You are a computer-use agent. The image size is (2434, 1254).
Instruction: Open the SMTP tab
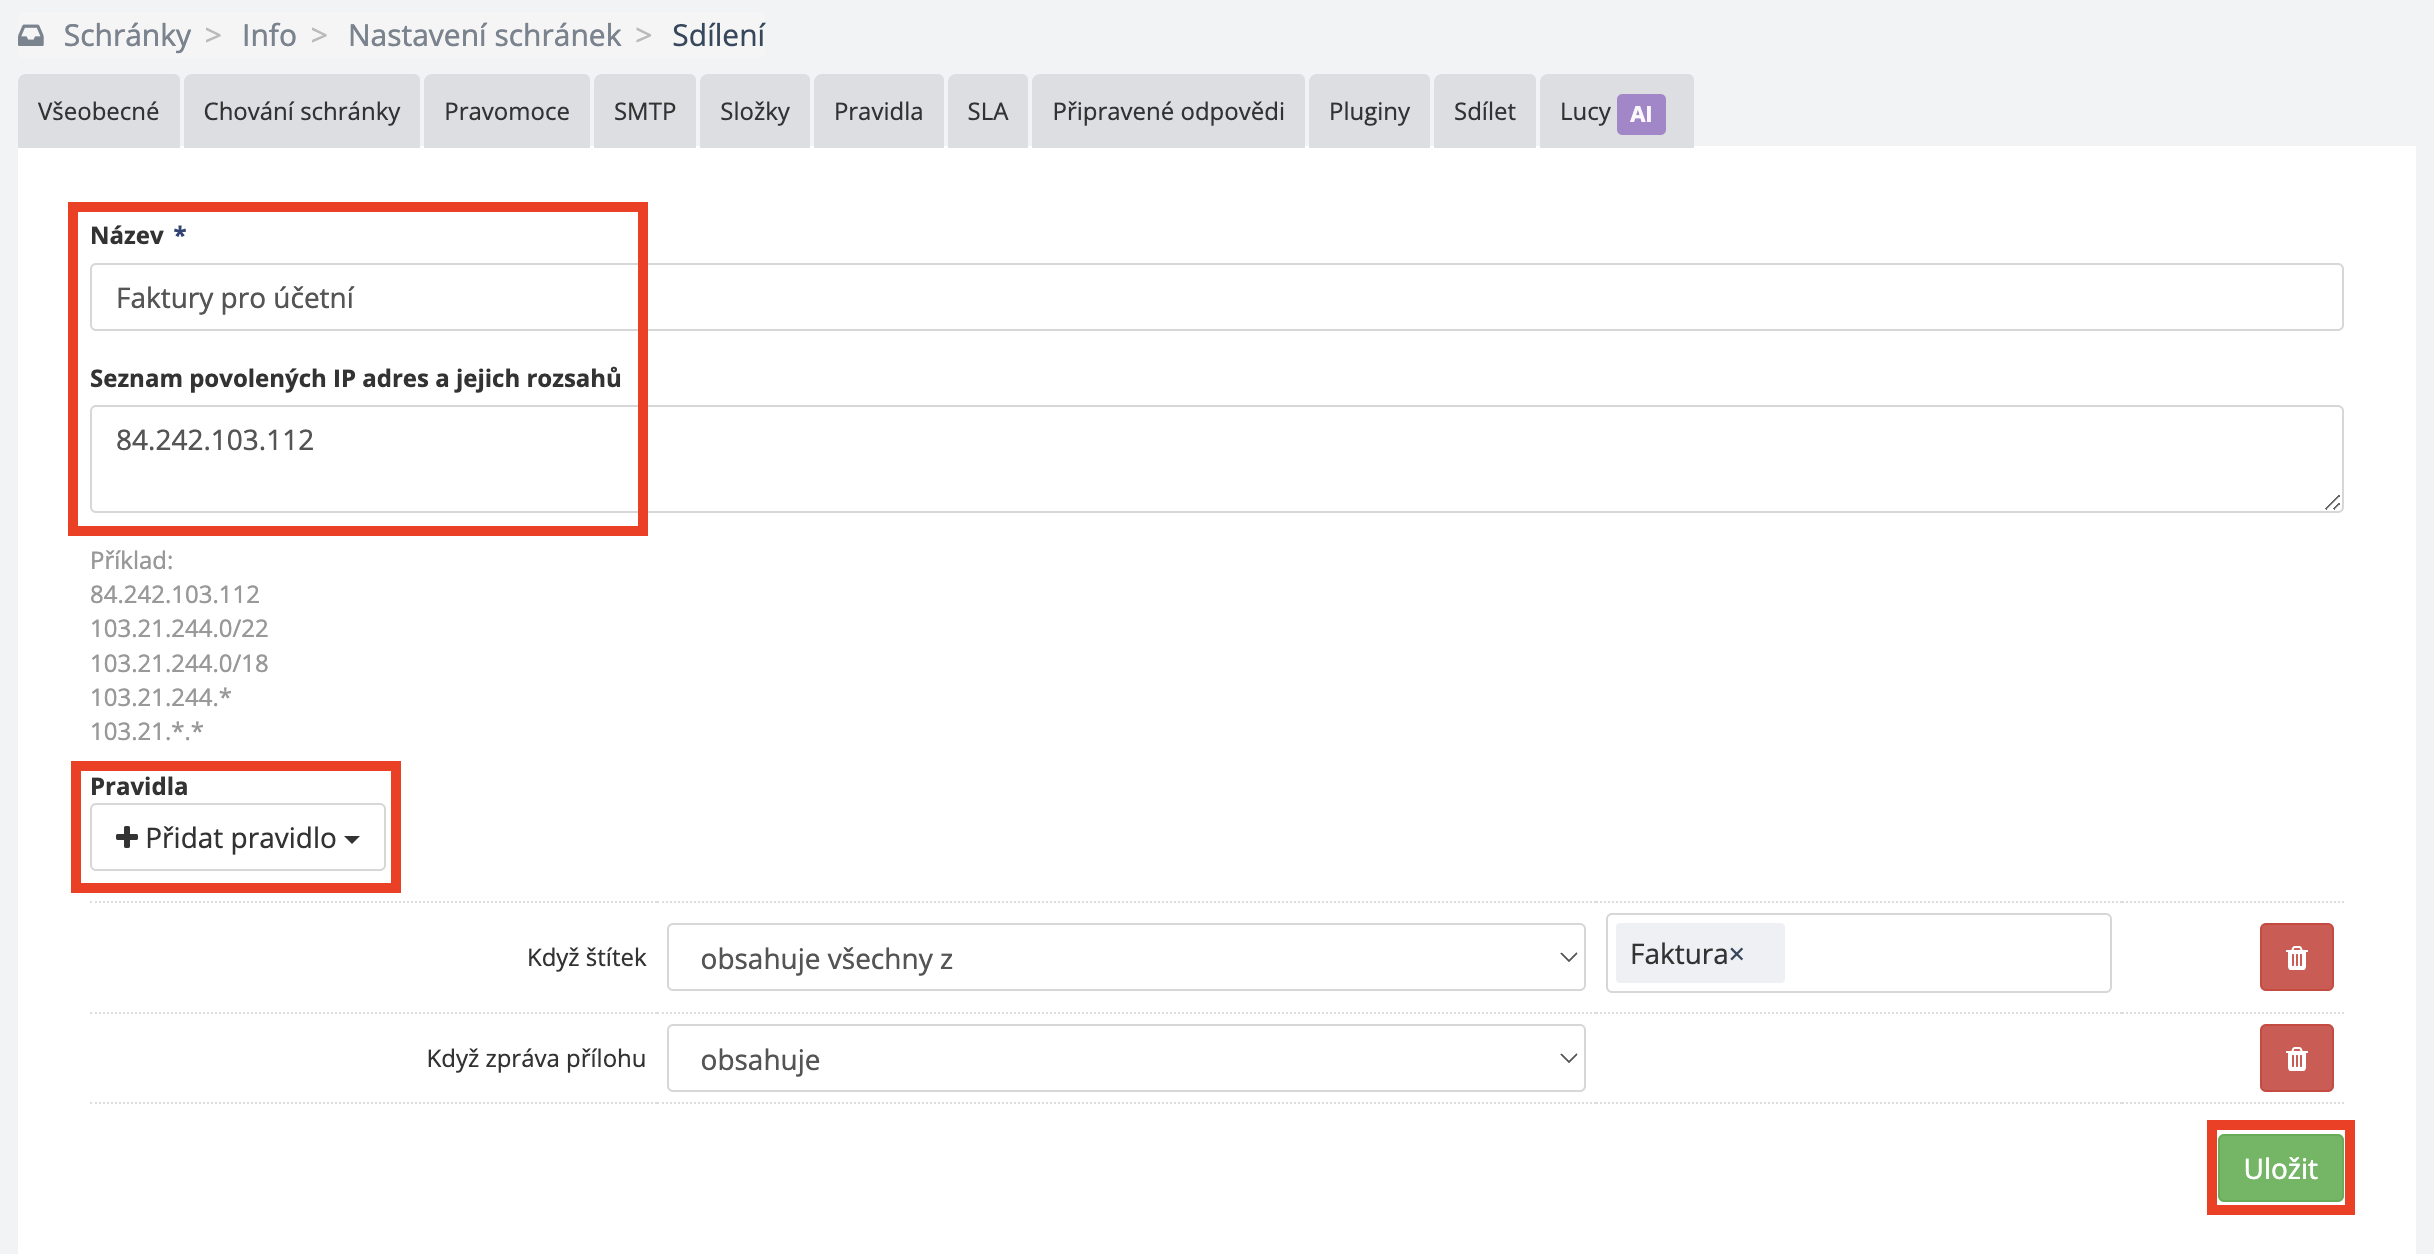coord(644,111)
